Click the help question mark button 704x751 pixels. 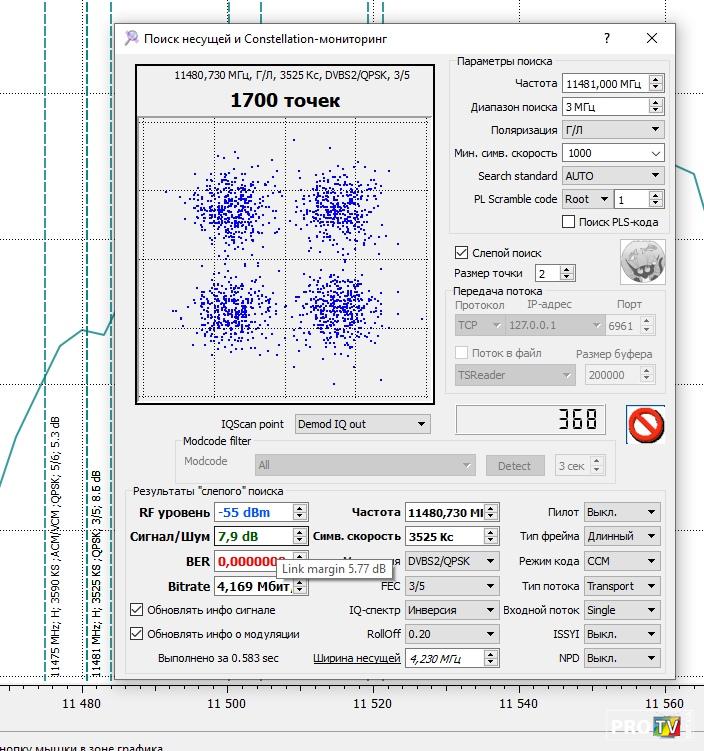click(x=606, y=38)
